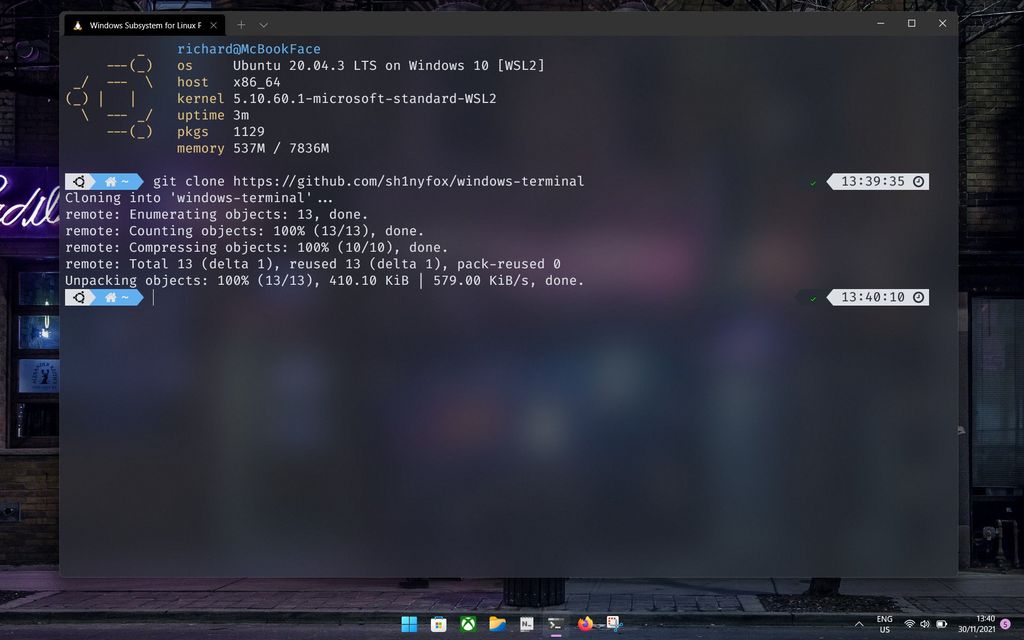Viewport: 1024px width, 640px height.
Task: Open the Snipping Tool from the taskbar
Action: (612, 623)
